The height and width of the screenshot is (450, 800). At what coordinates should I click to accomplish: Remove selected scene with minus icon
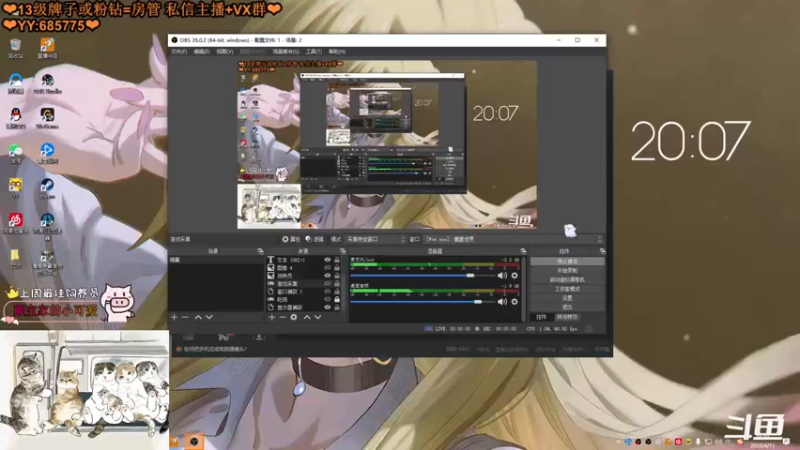[x=185, y=317]
